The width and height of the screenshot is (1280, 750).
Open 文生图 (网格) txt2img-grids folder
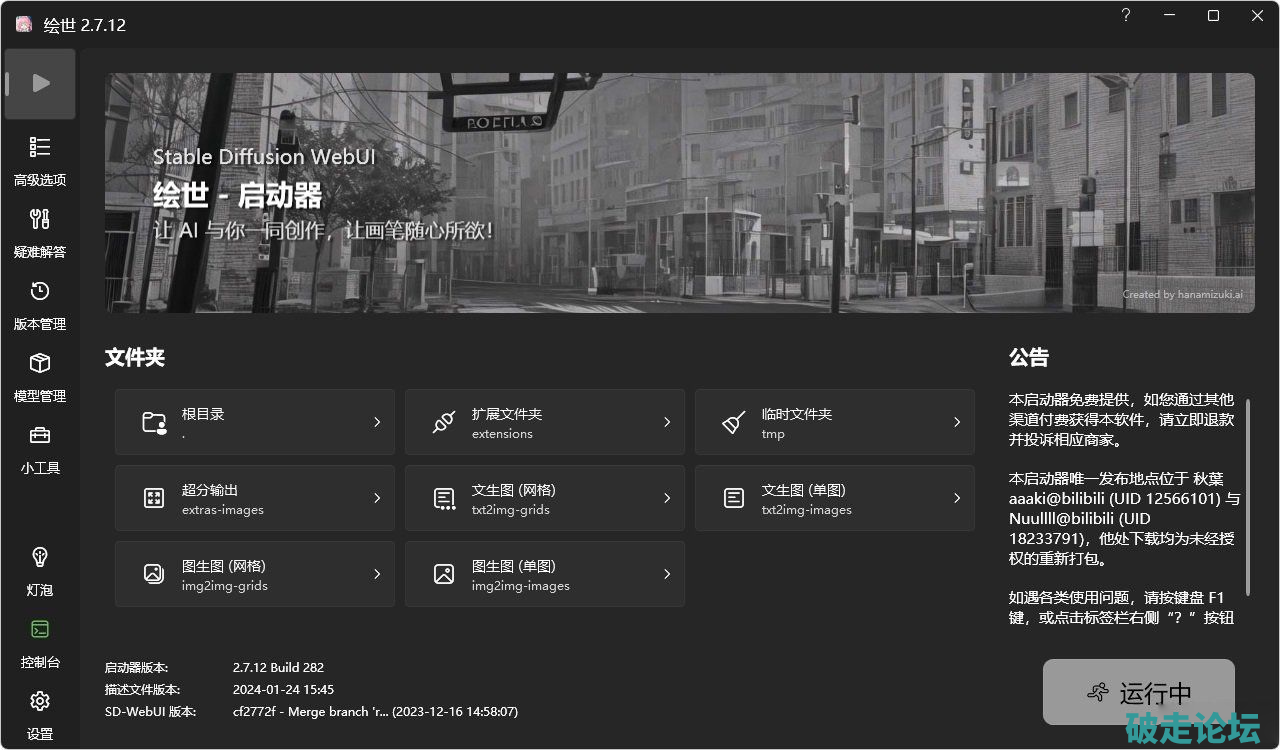point(544,498)
